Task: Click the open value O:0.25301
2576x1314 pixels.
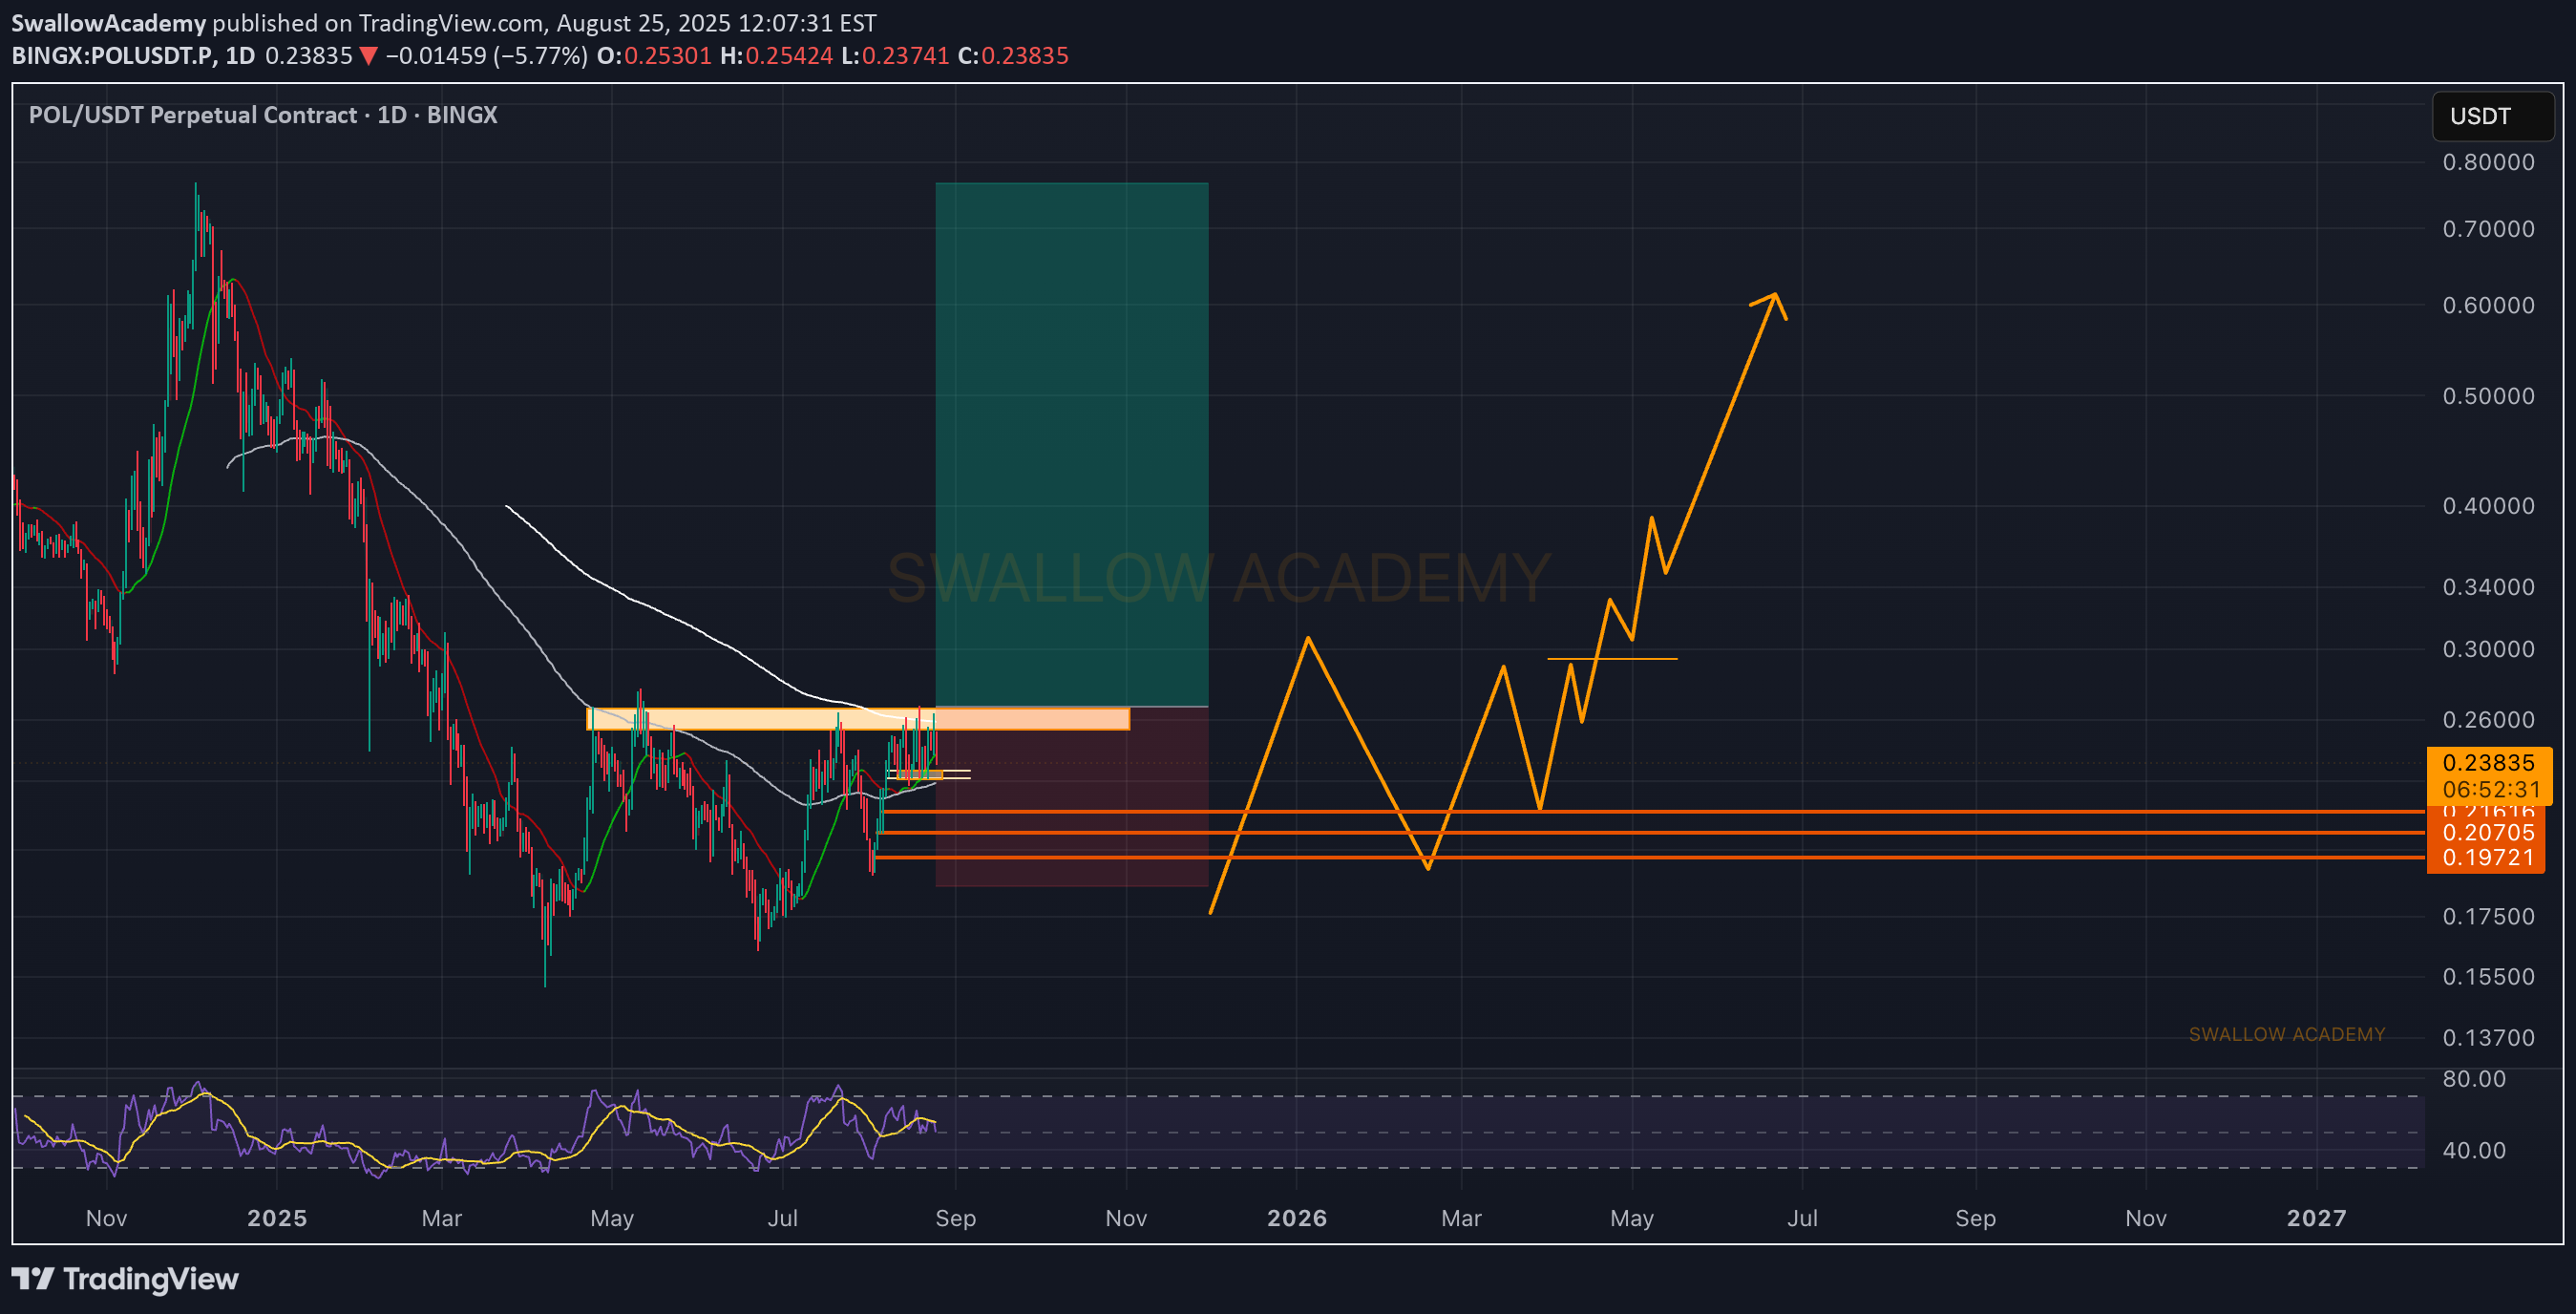Action: tap(654, 55)
